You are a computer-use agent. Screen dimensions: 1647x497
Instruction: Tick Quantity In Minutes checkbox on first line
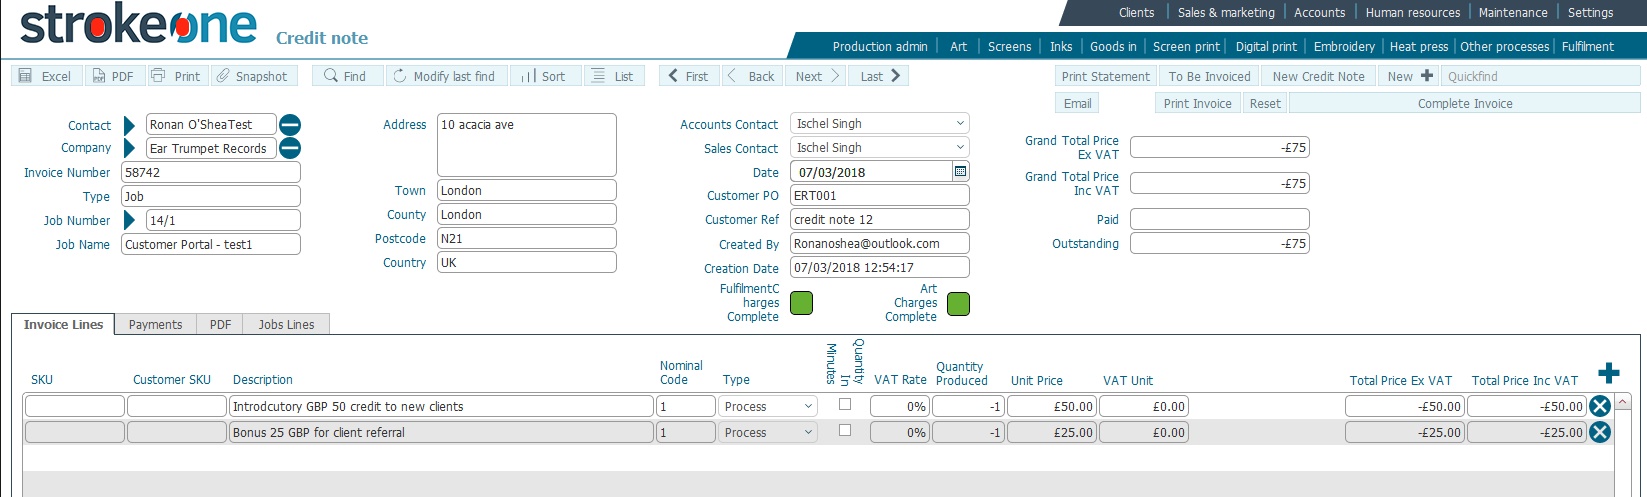[x=845, y=405]
